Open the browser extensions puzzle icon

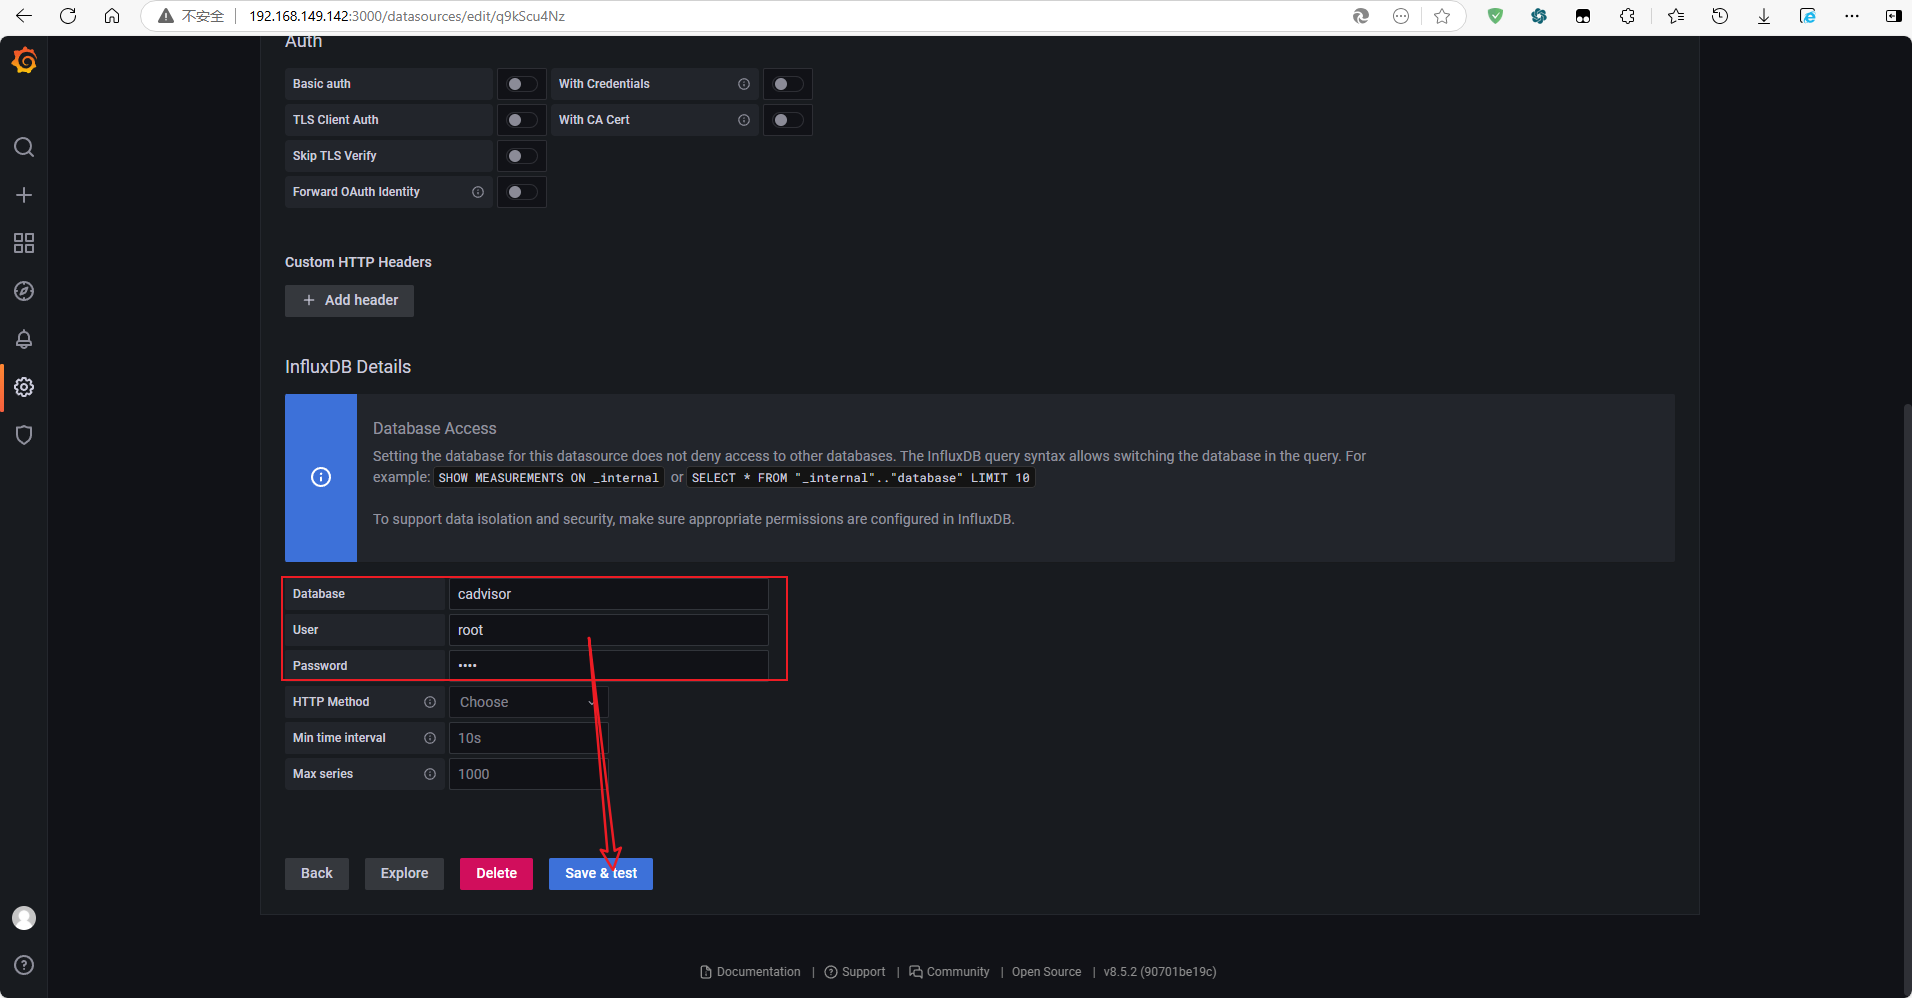click(x=1628, y=16)
